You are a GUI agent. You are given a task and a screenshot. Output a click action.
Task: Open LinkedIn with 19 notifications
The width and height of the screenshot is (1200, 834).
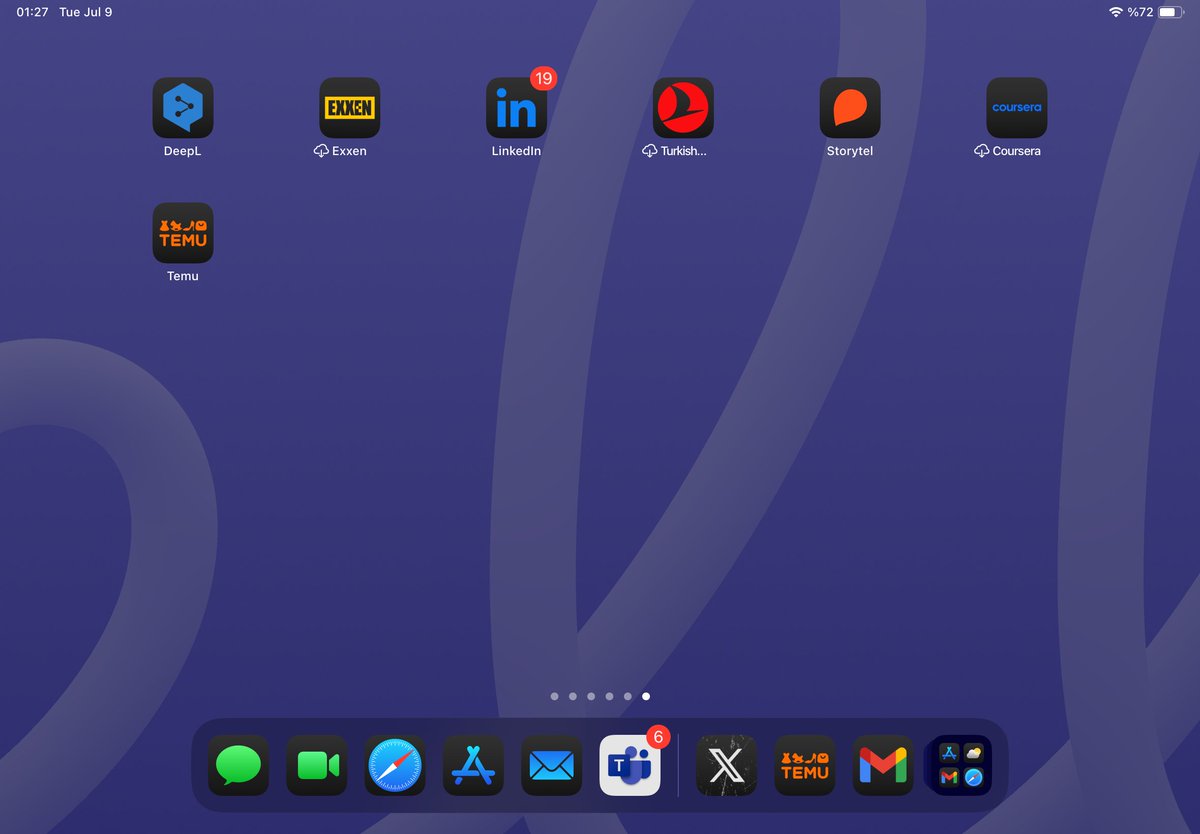[517, 108]
